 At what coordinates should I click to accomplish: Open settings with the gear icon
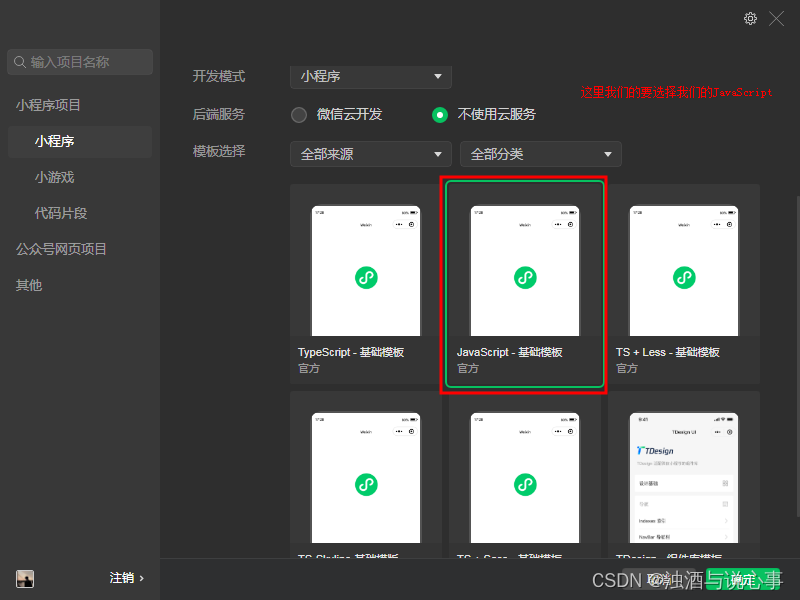point(750,19)
